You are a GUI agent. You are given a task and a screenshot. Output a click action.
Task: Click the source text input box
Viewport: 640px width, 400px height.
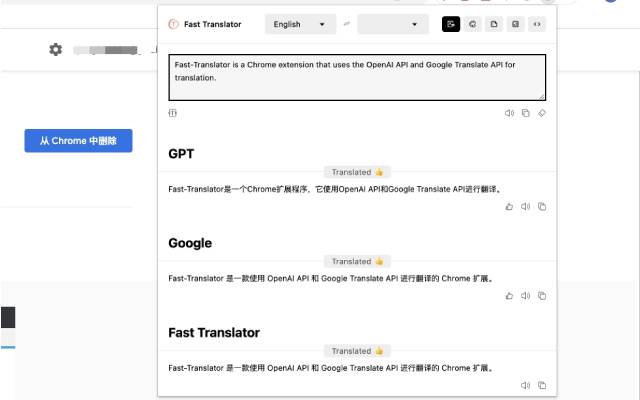point(357,77)
